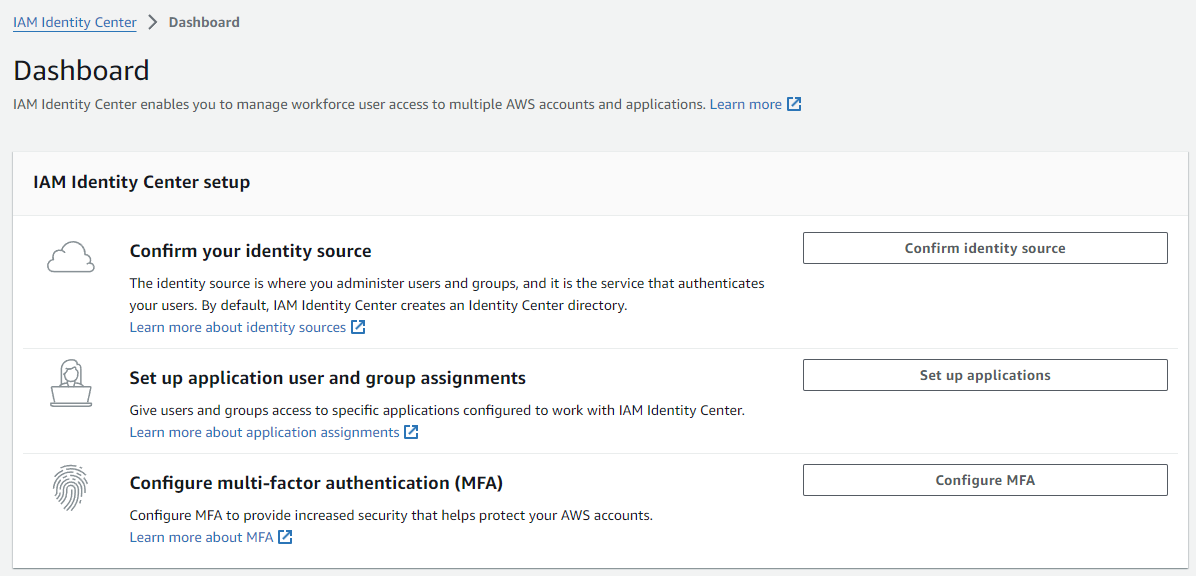Viewport: 1196px width, 576px height.
Task: Click the cloud icon beside Confirm your identity source
Action: pos(70,257)
